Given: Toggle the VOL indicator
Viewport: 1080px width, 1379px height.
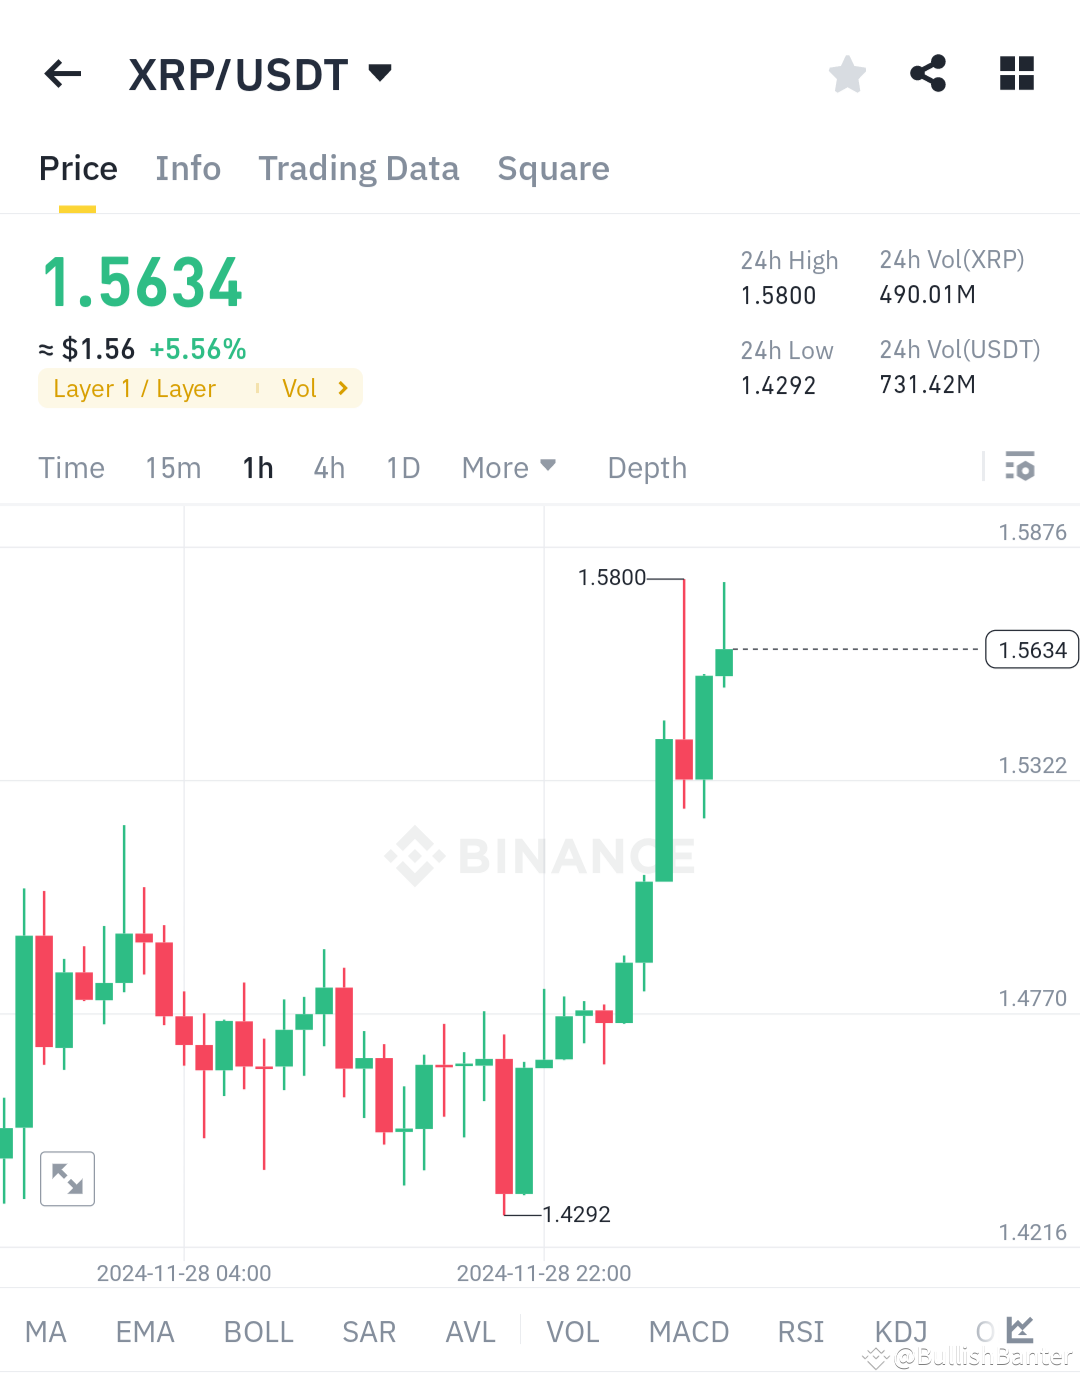Looking at the screenshot, I should 572,1331.
